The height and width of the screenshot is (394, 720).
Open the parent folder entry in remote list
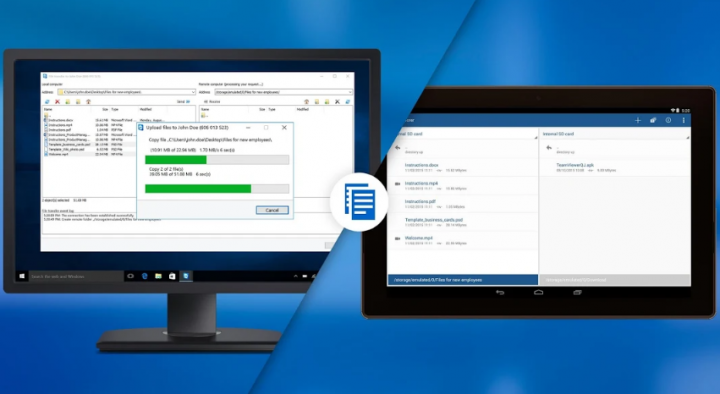point(205,115)
